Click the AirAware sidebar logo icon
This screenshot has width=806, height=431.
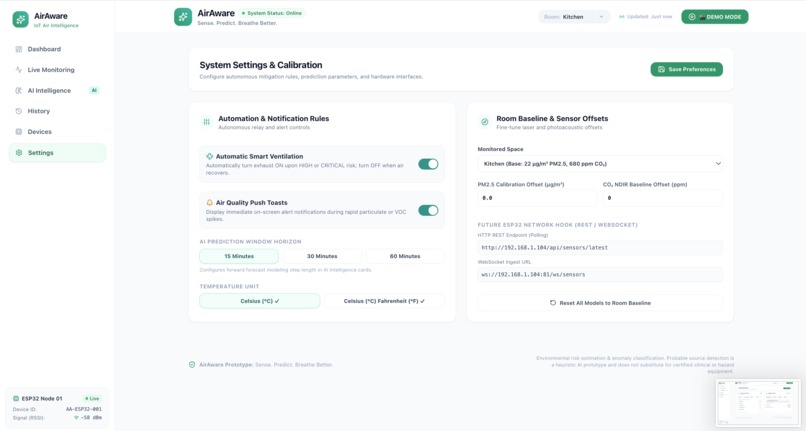point(21,20)
